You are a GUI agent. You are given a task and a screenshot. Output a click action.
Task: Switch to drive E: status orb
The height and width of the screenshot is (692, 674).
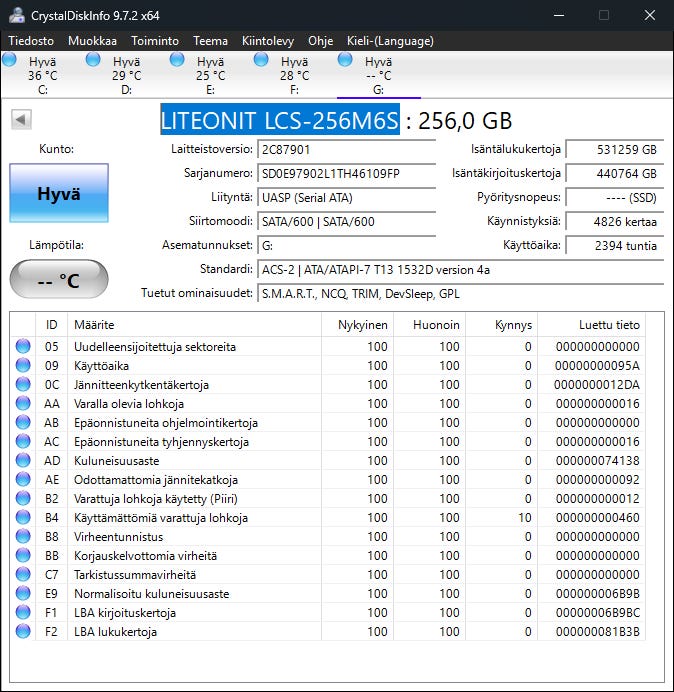[178, 60]
